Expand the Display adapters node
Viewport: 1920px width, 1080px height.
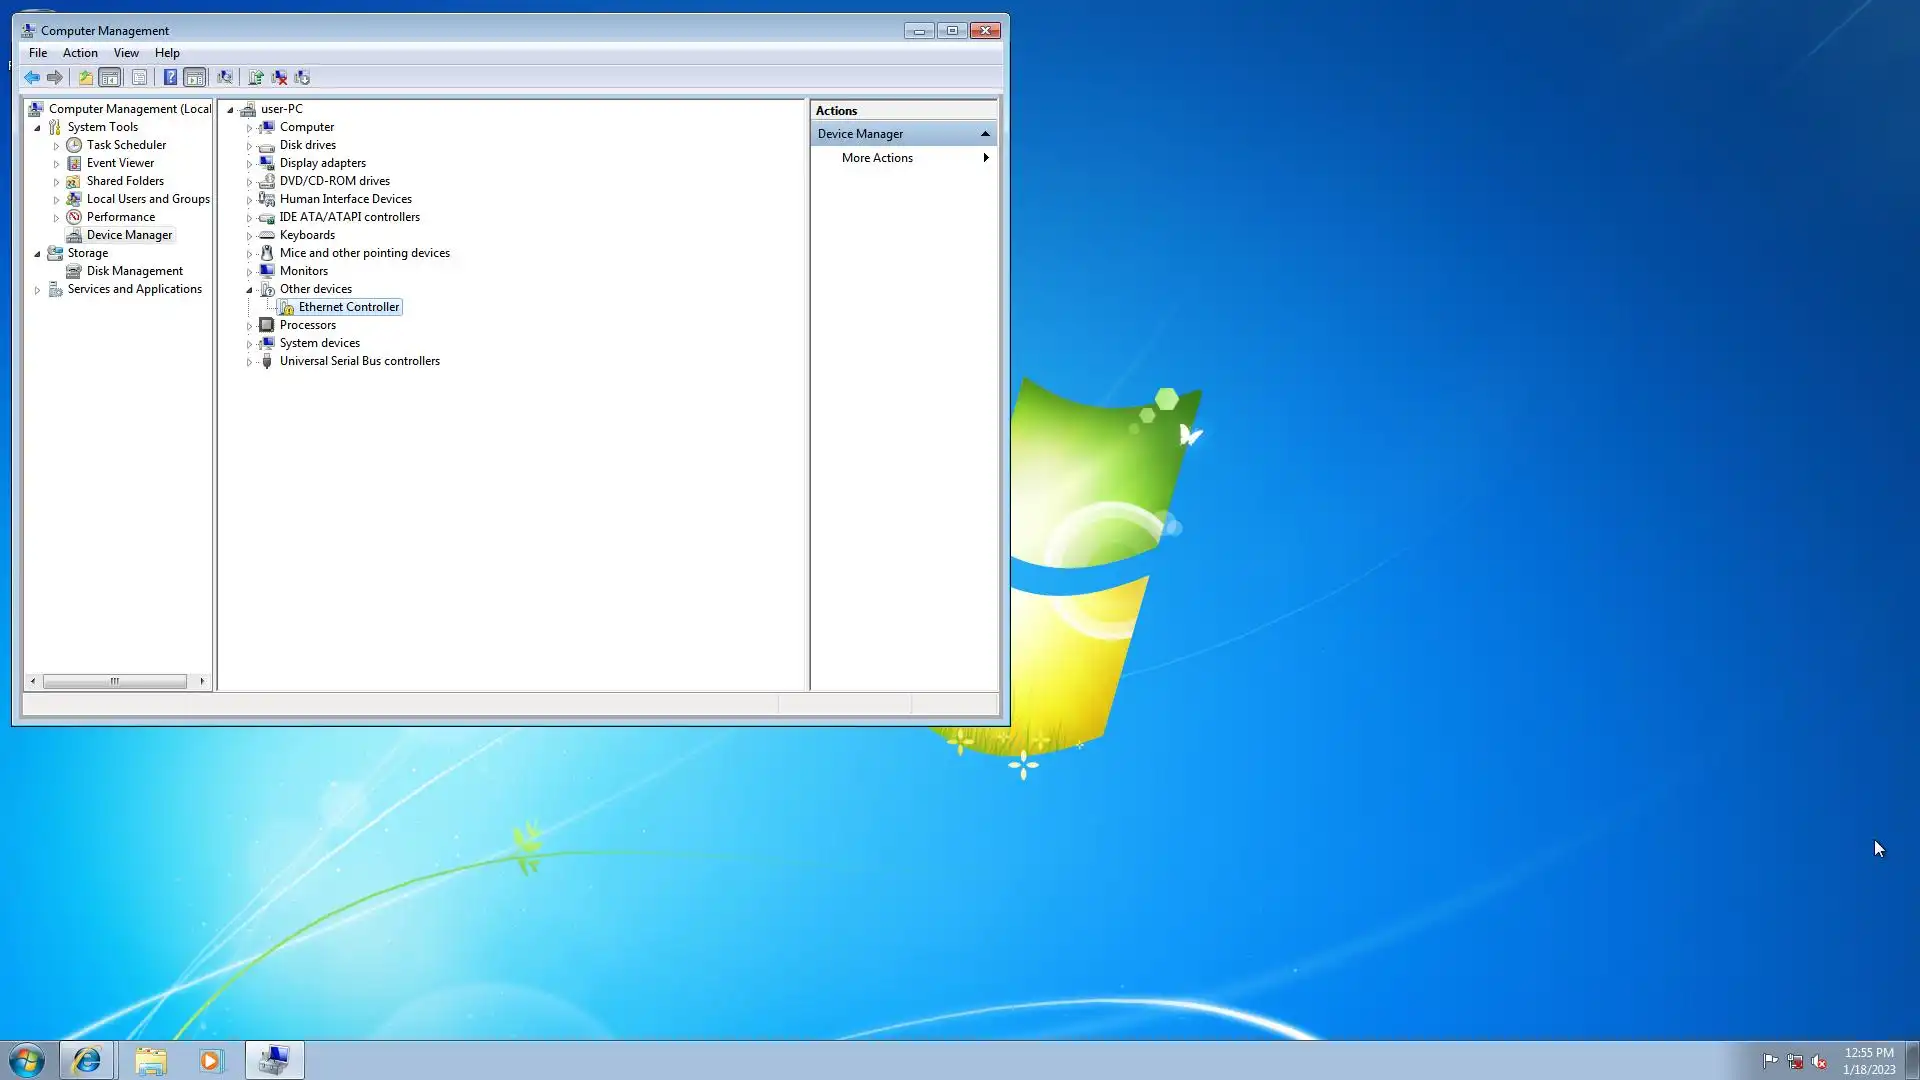coord(249,164)
